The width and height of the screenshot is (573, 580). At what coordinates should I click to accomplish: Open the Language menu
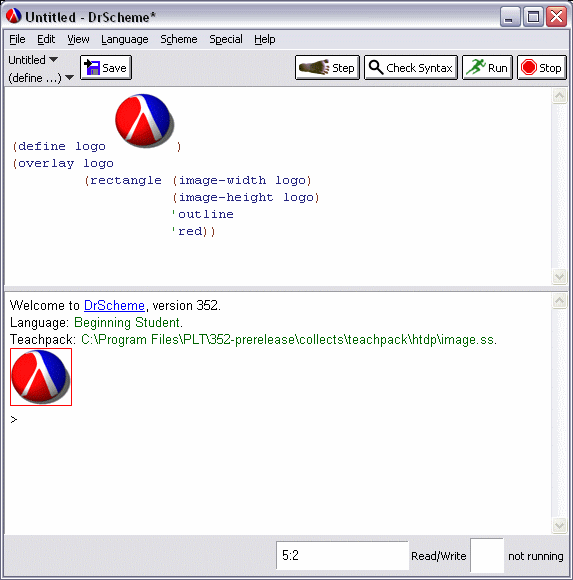click(125, 39)
